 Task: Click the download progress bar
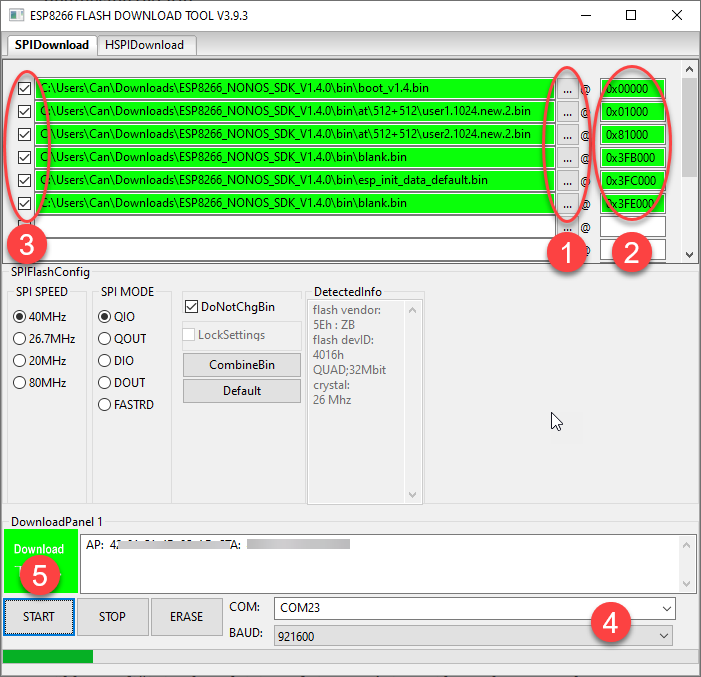tap(349, 656)
